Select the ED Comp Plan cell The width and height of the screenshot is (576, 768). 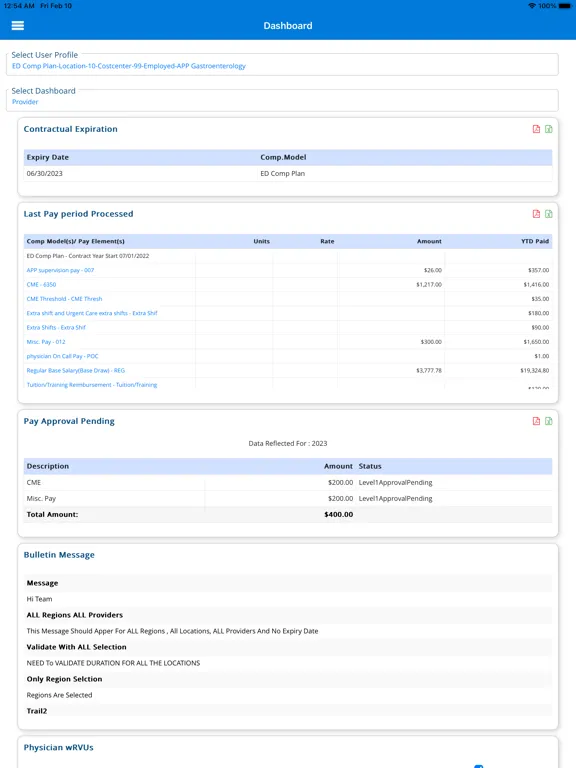(x=282, y=173)
